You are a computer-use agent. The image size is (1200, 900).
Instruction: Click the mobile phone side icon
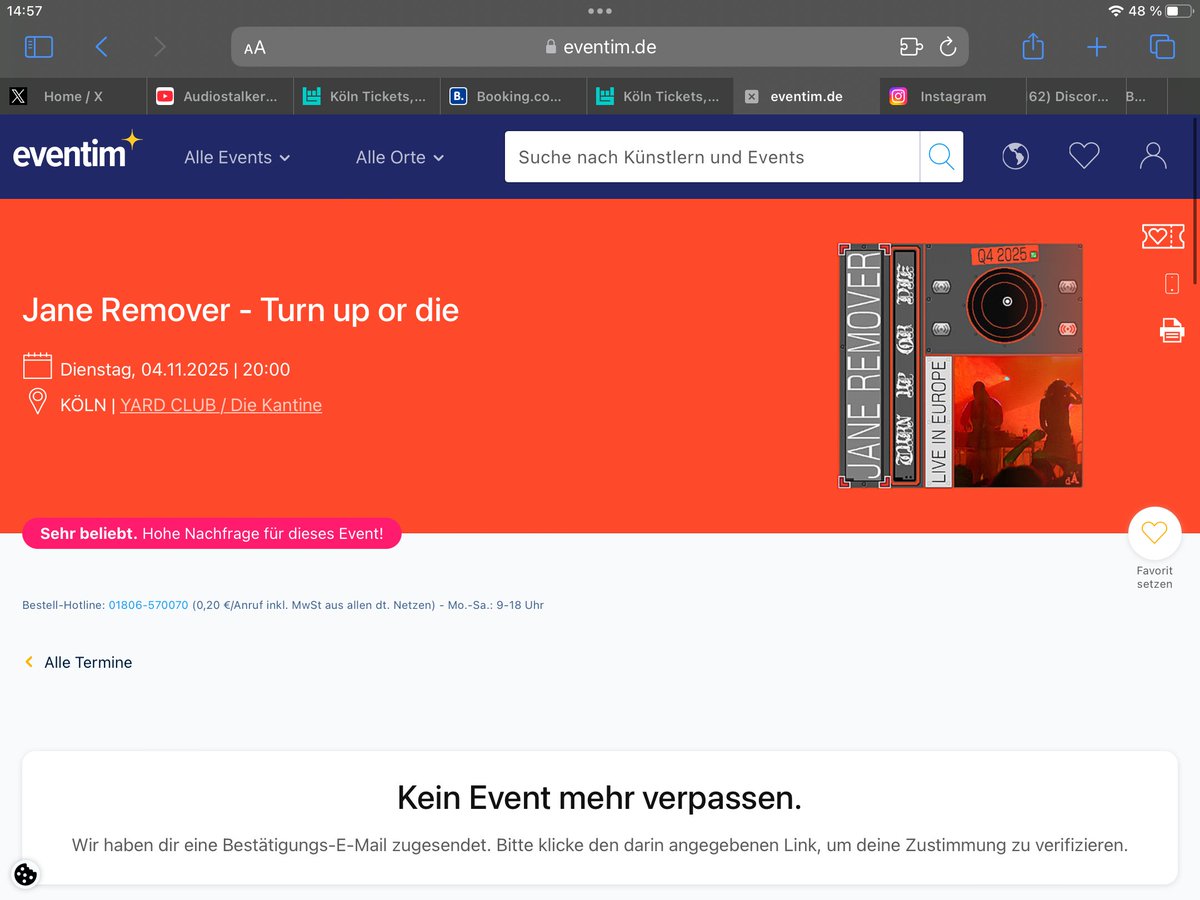1172,283
